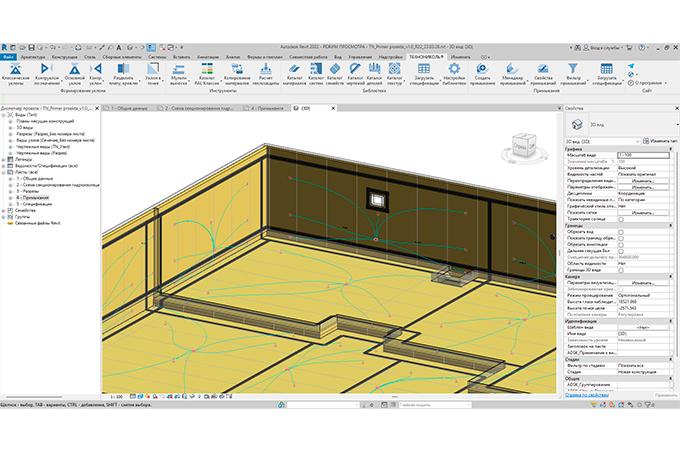Collapse the Листы (все) tree node
The height and width of the screenshot is (452, 680).
[5, 171]
